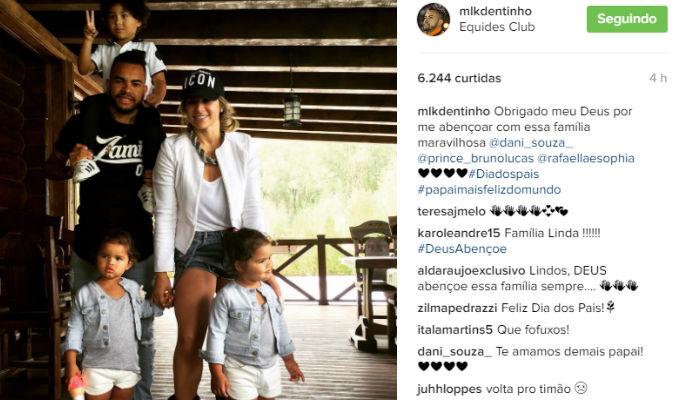The height and width of the screenshot is (400, 673).
Task: Open commenter zilmapedrazzi's profile
Action: click(458, 308)
